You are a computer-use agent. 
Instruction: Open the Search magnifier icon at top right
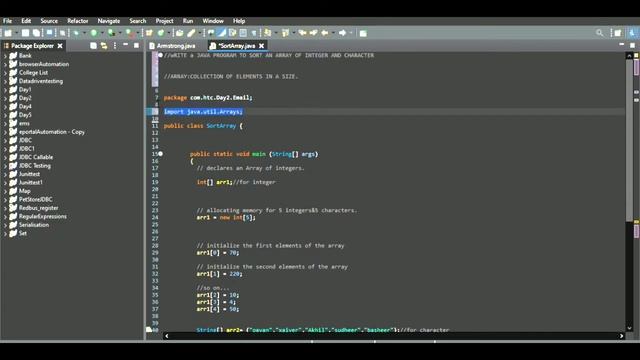(x=600, y=33)
